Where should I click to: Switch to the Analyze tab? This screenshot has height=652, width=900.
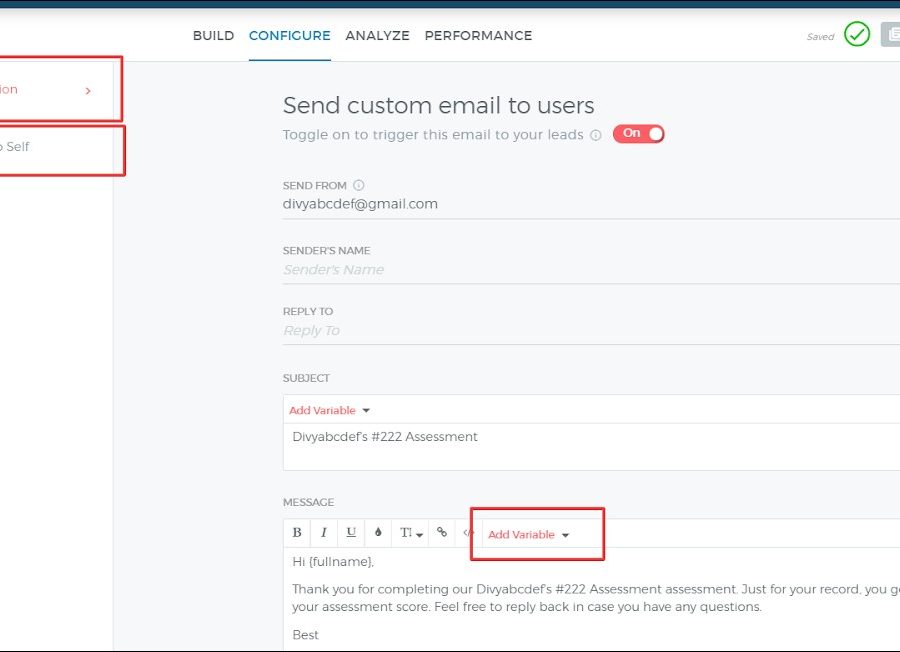[x=377, y=36]
